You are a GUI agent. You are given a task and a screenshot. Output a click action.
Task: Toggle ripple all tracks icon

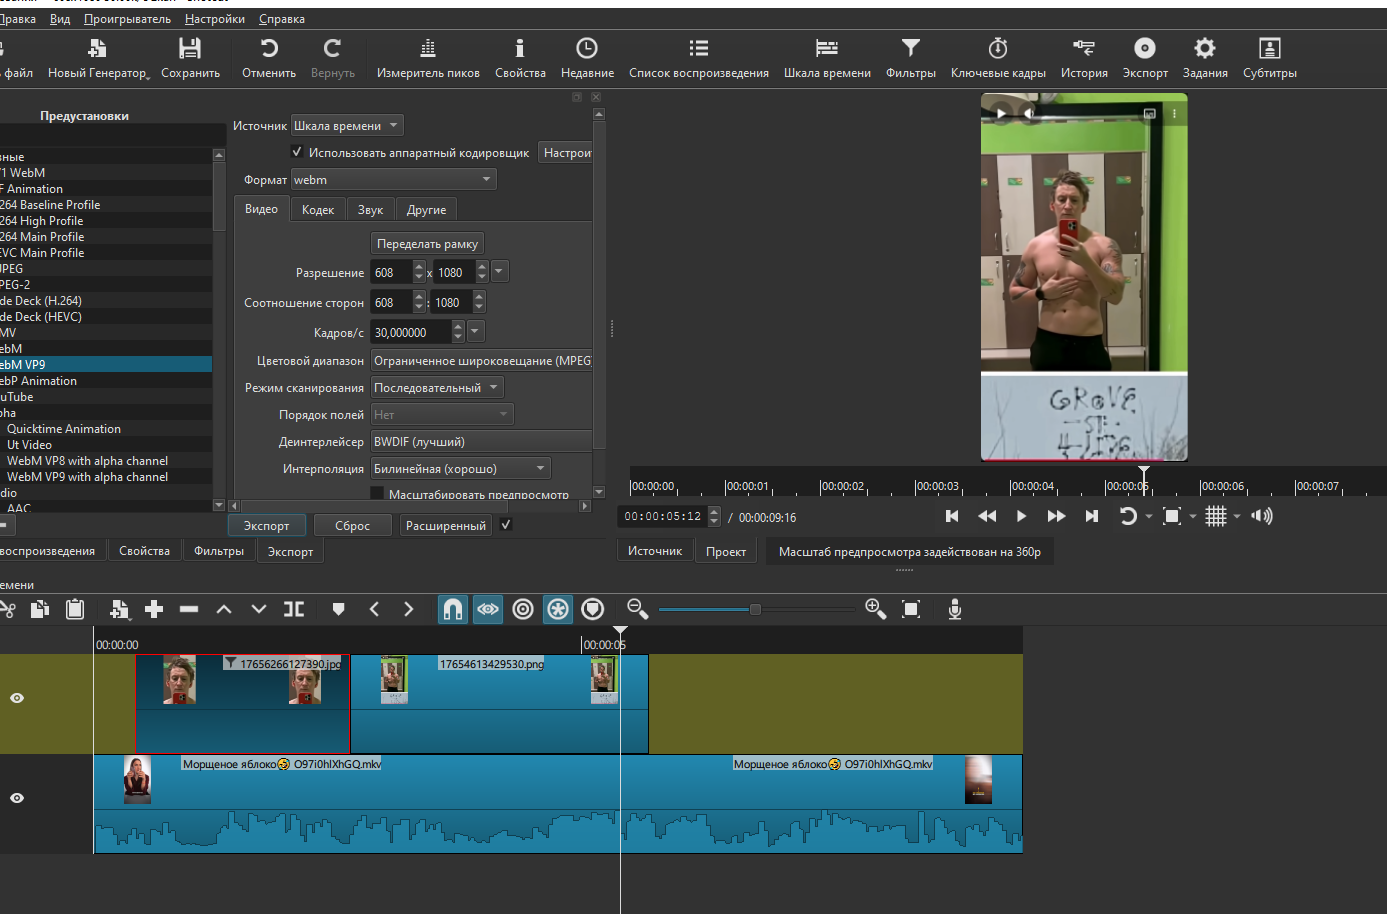point(558,609)
